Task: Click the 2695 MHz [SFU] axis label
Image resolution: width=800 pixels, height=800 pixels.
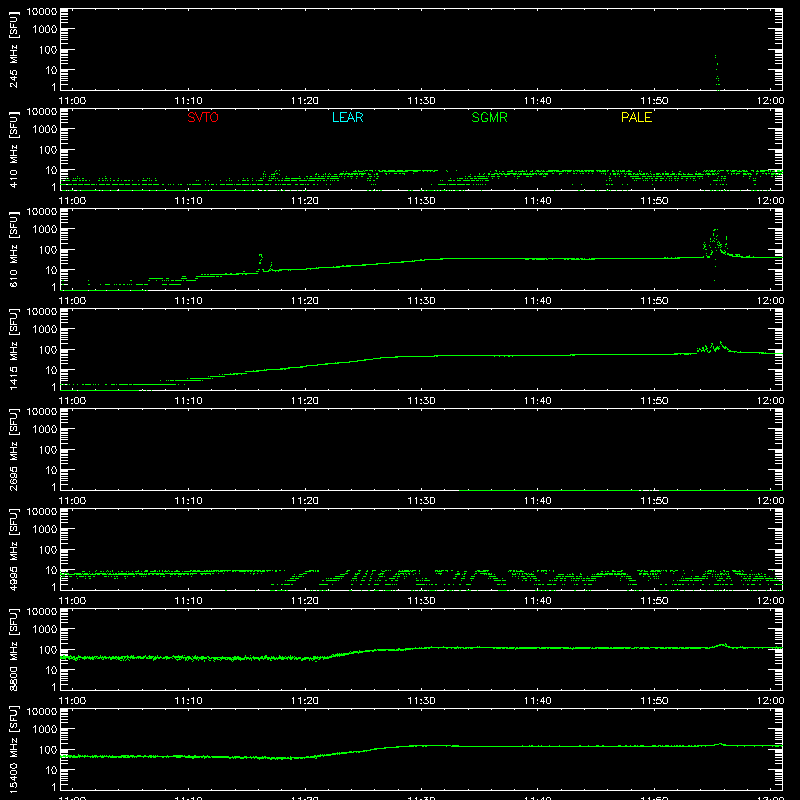Action: coord(13,449)
